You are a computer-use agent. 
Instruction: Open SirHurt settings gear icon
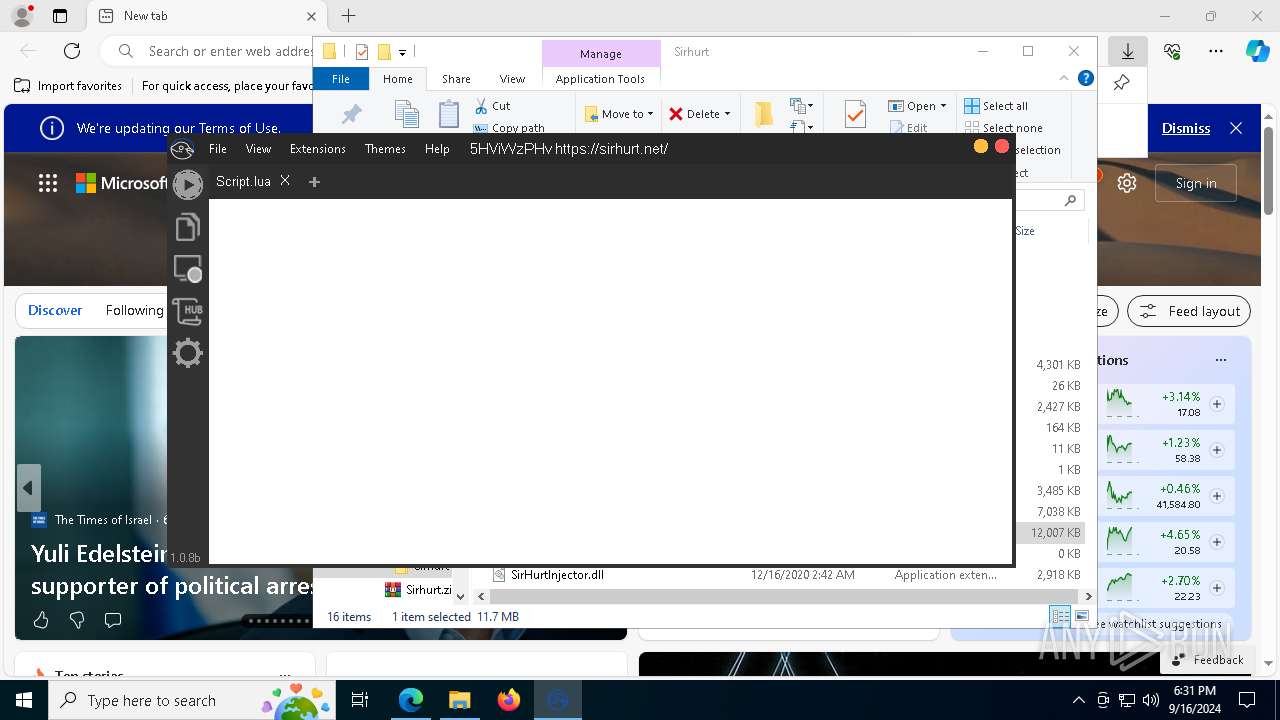pyautogui.click(x=187, y=353)
